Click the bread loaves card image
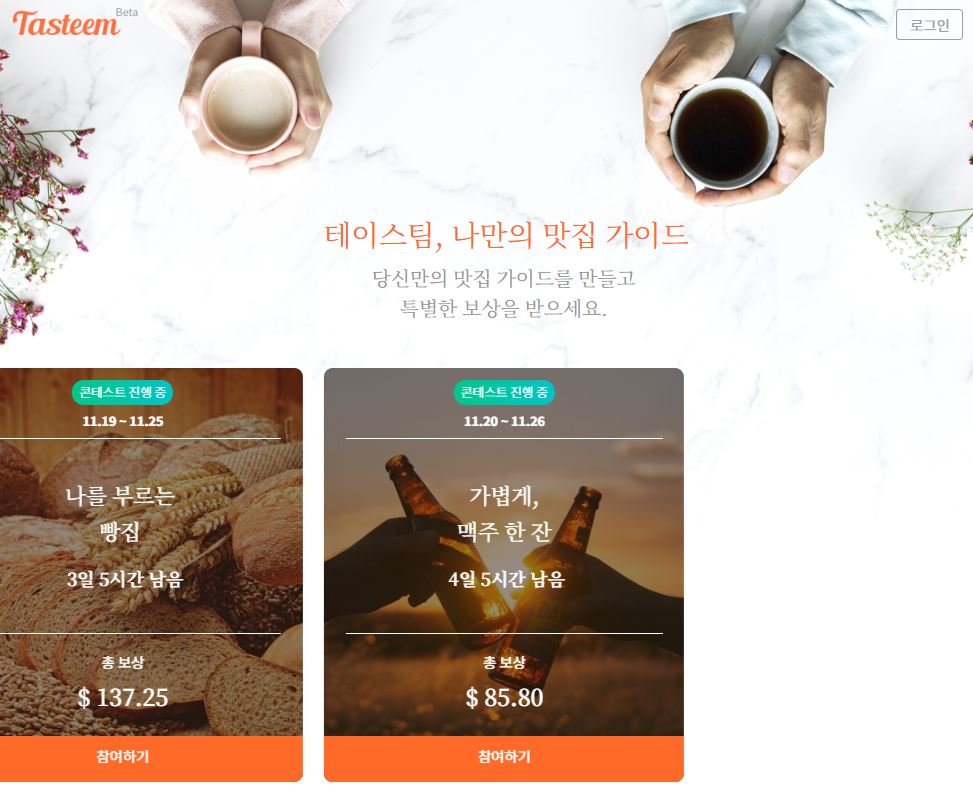 tap(151, 552)
